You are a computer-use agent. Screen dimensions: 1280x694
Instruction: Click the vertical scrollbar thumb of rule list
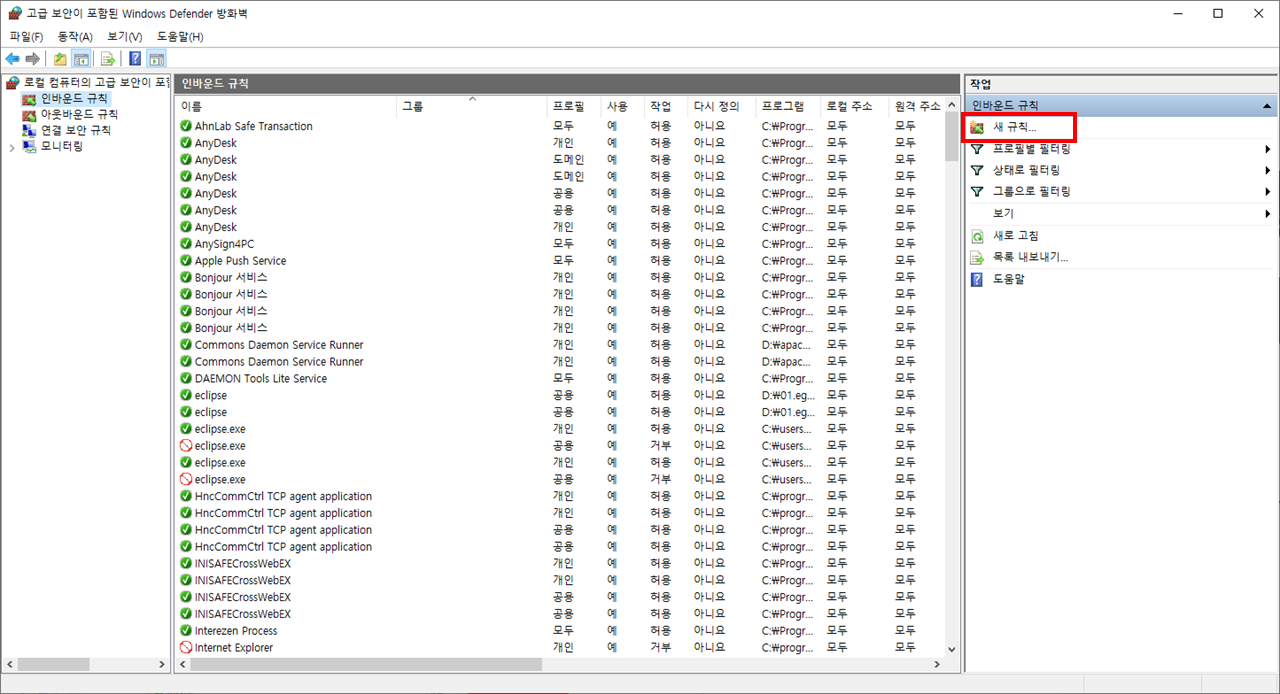click(952, 137)
